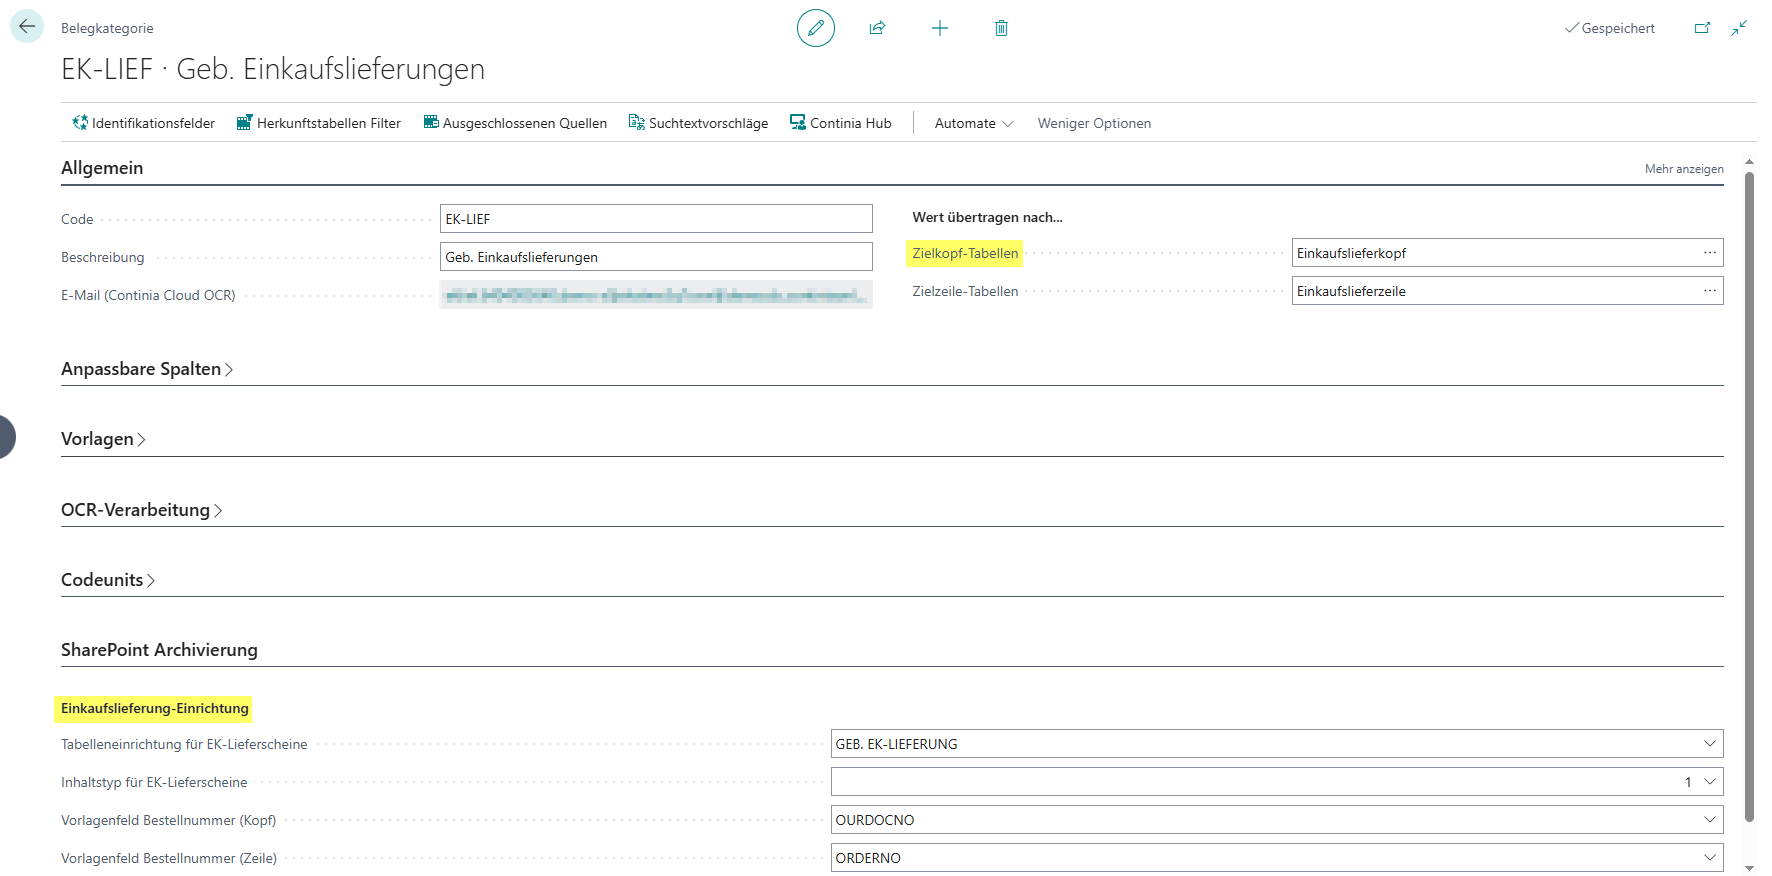Toggle edit mode with pencil icon
The height and width of the screenshot is (876, 1772).
tap(816, 28)
